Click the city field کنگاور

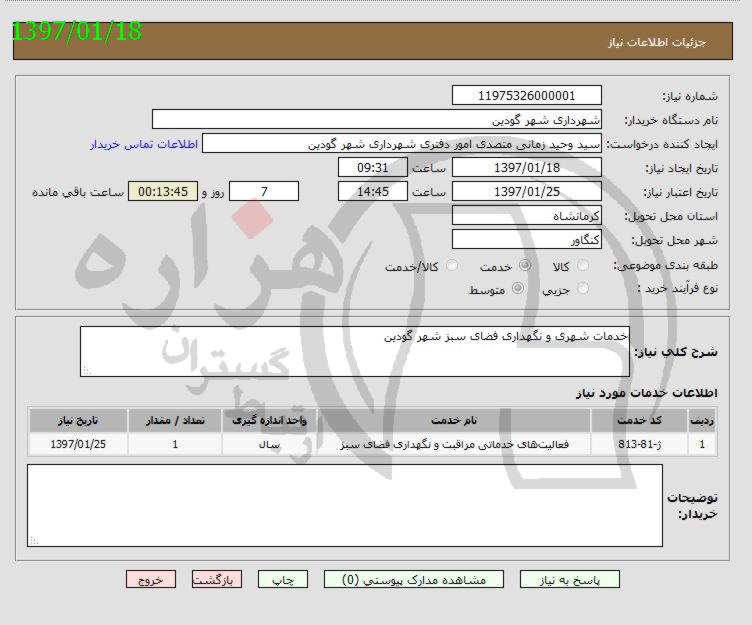coord(527,239)
